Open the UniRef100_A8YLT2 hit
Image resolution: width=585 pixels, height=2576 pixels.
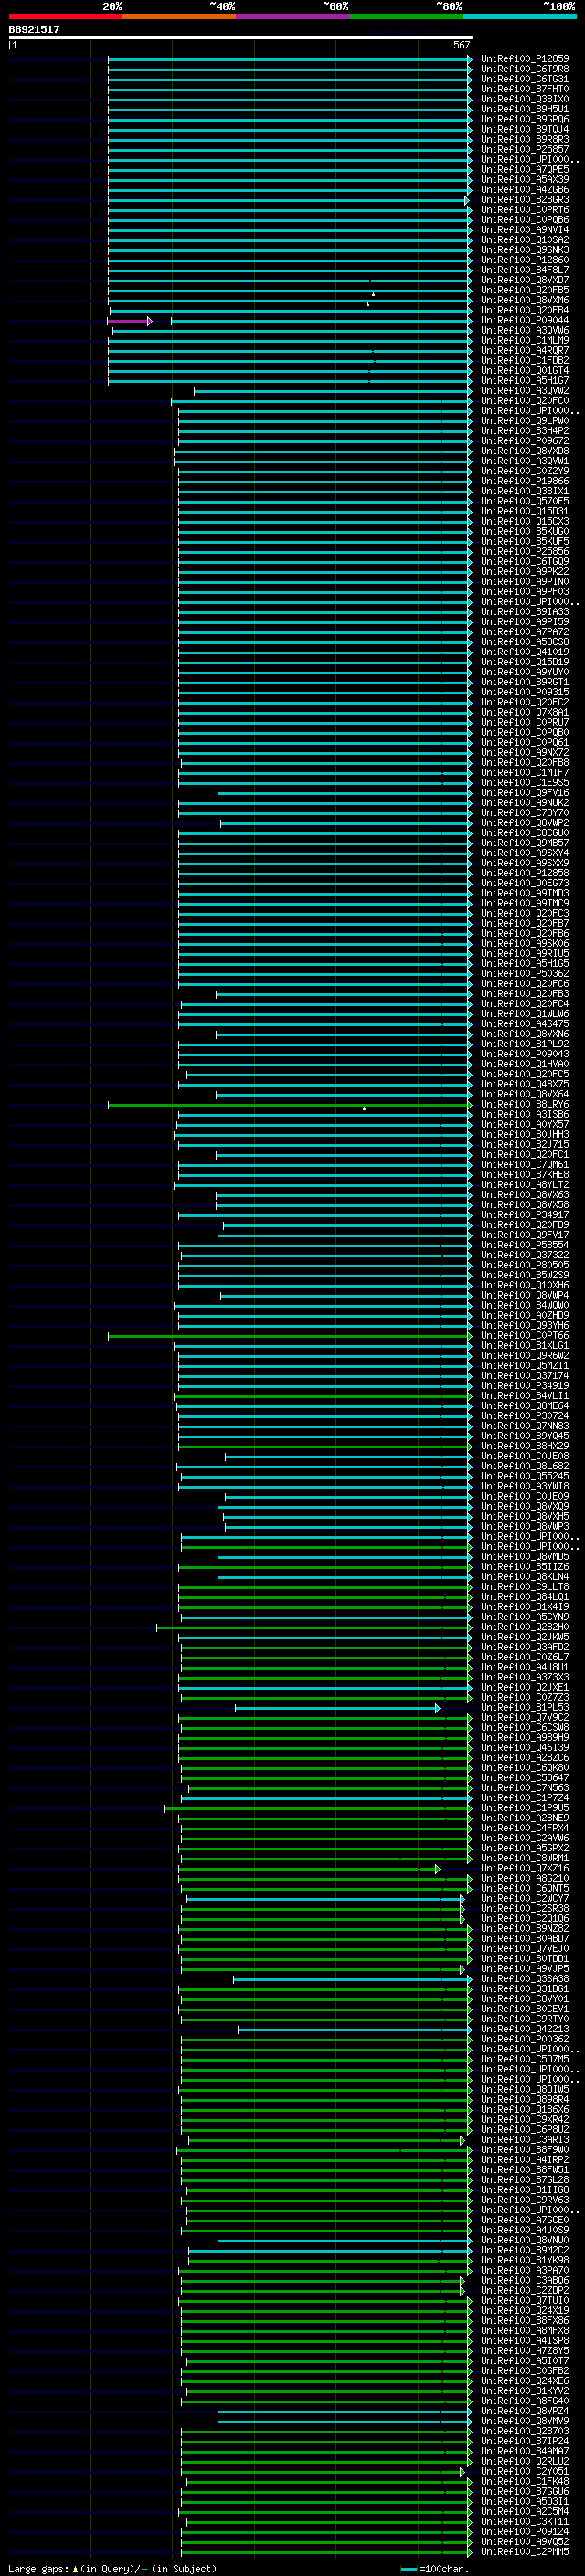point(524,1184)
